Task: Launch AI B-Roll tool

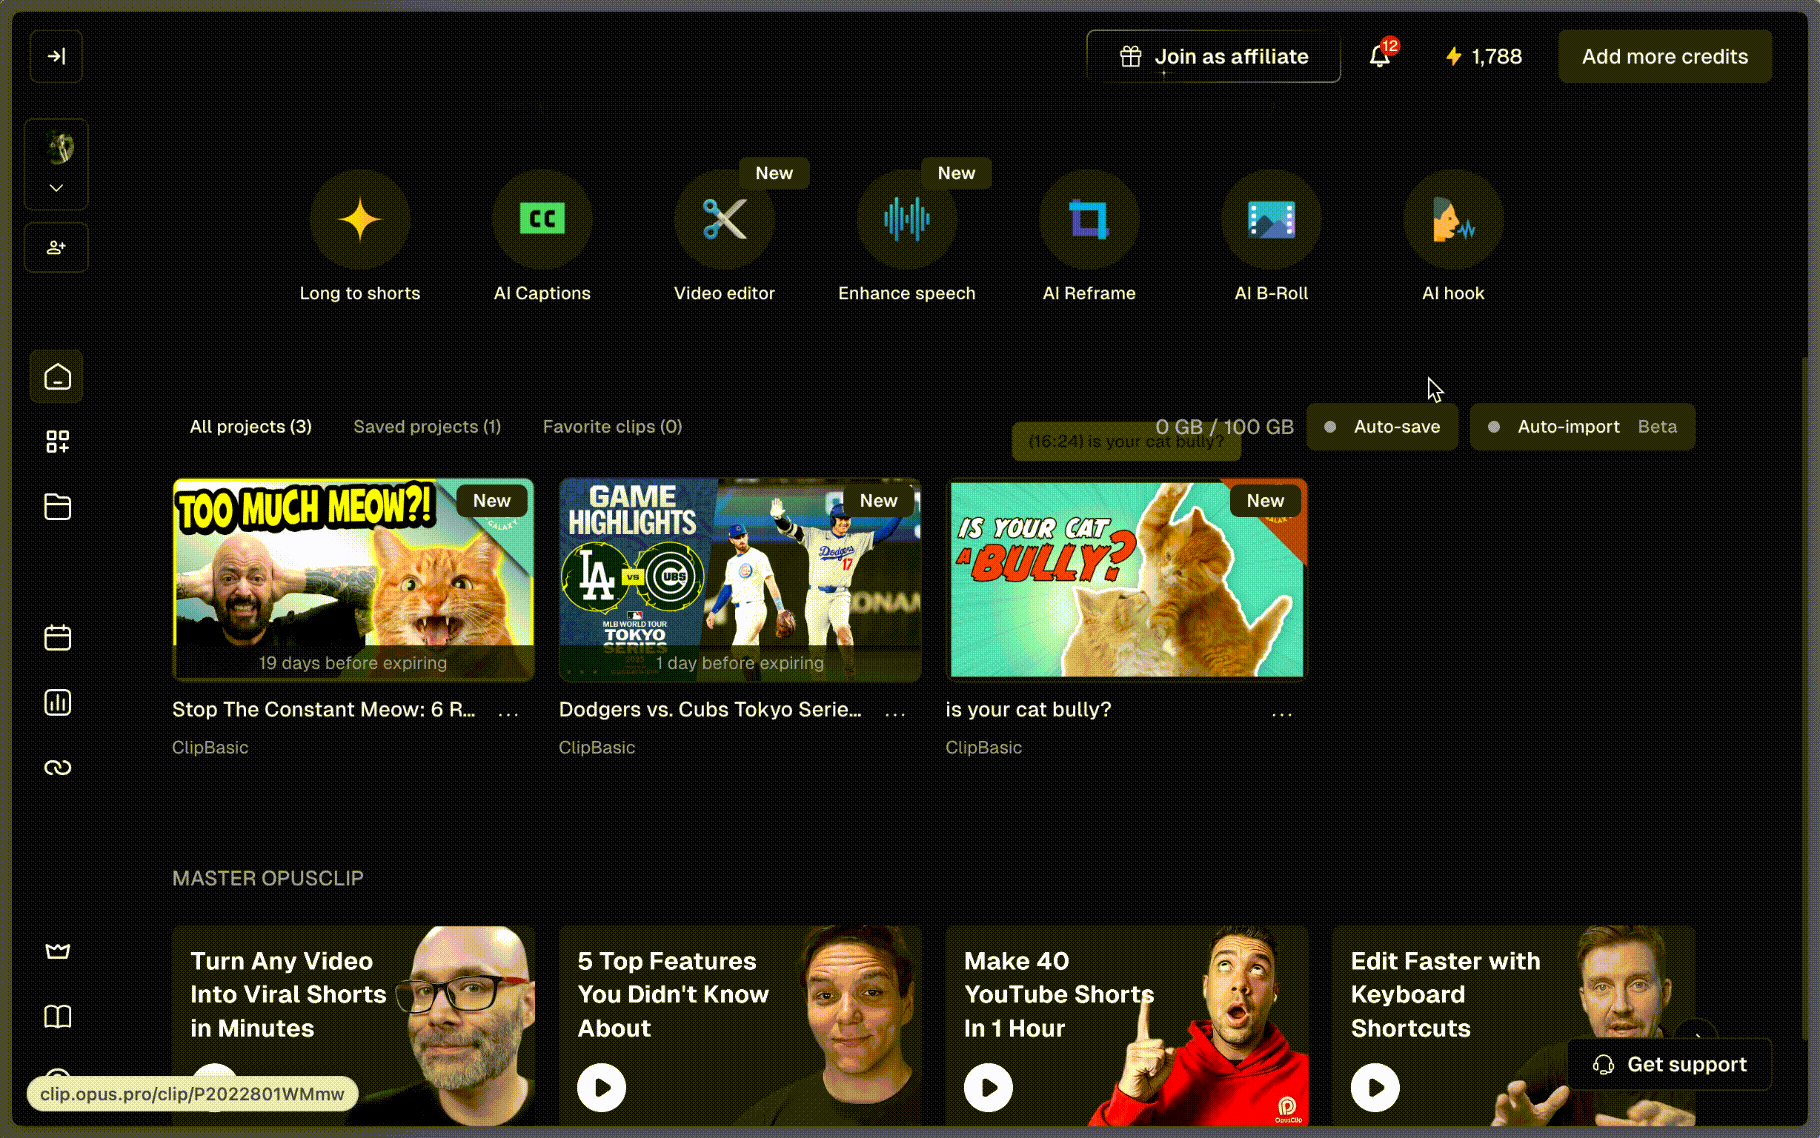Action: point(1271,219)
